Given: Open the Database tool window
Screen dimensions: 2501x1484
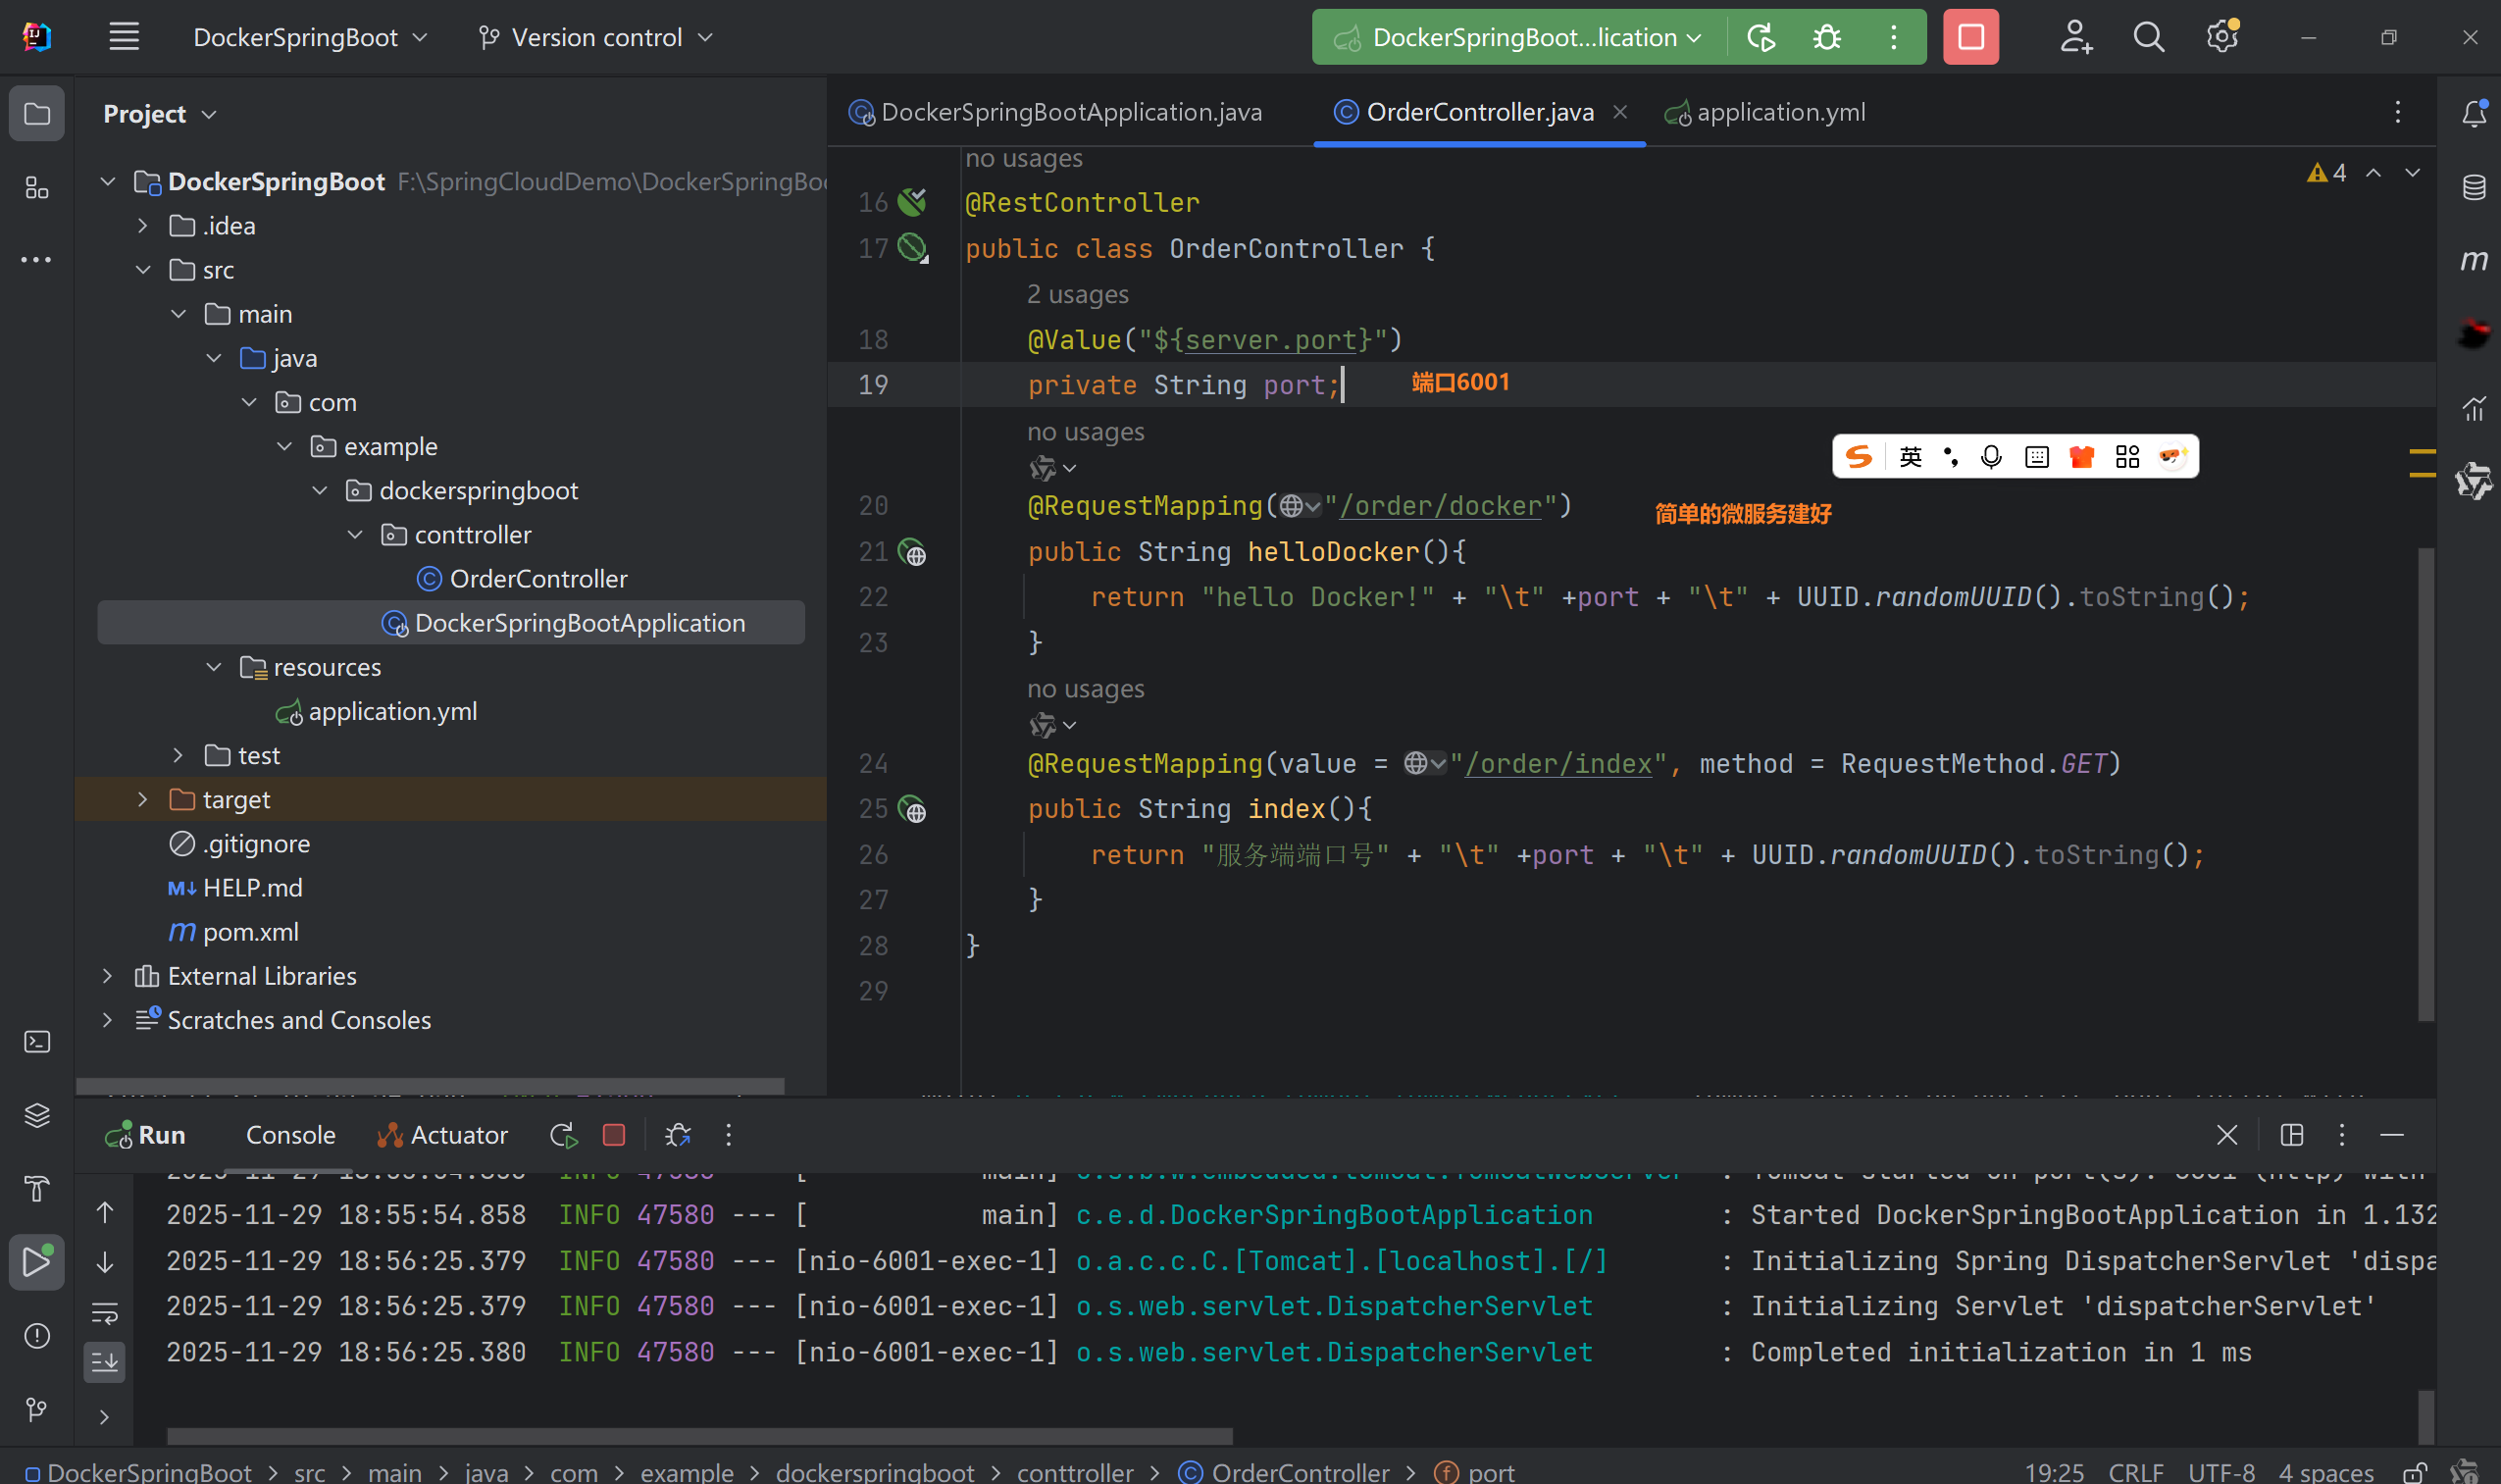Looking at the screenshot, I should coord(2473,187).
